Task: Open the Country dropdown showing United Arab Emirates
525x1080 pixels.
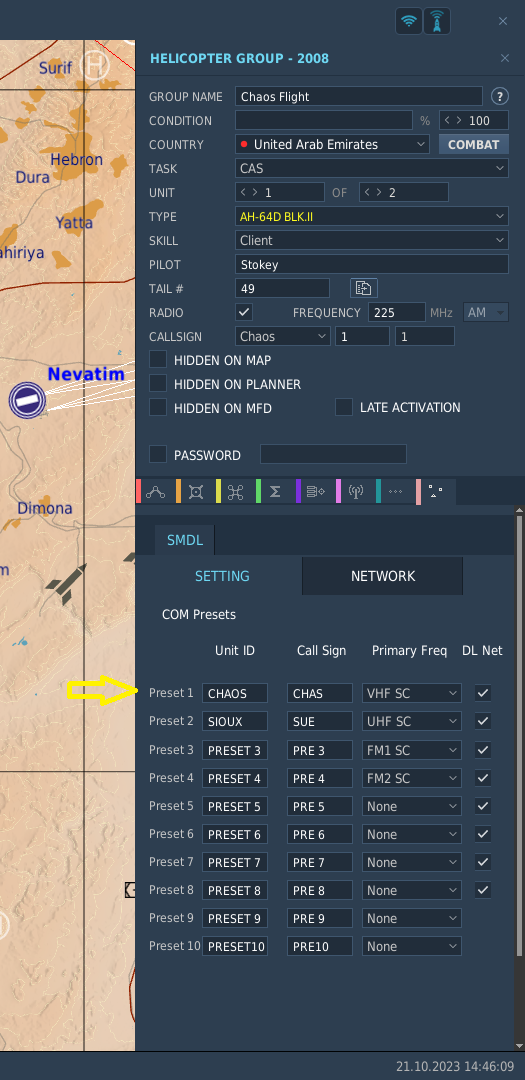Action: pyautogui.click(x=333, y=145)
